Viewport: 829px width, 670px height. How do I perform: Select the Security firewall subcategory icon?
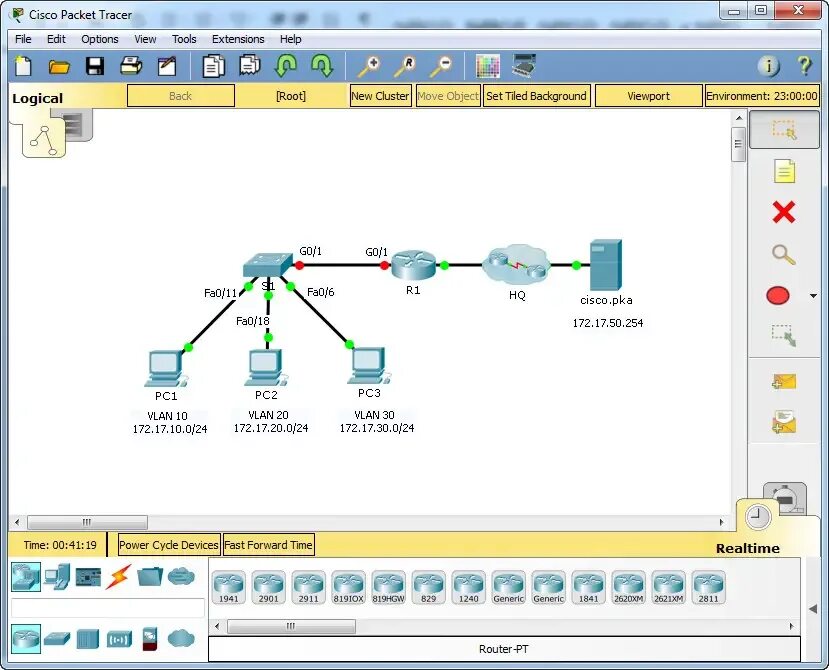(x=150, y=639)
